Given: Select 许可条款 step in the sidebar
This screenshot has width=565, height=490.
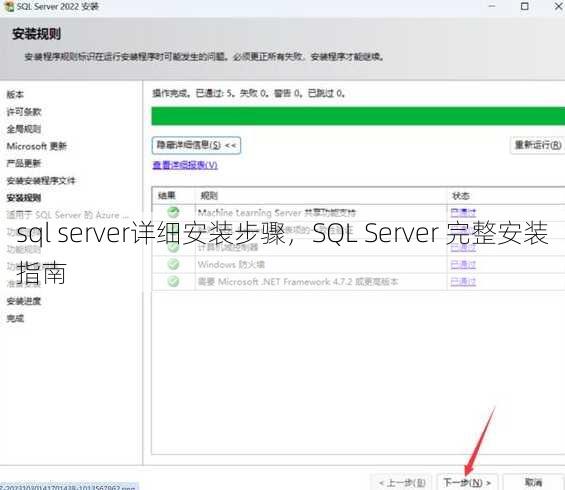Looking at the screenshot, I should coord(24,112).
